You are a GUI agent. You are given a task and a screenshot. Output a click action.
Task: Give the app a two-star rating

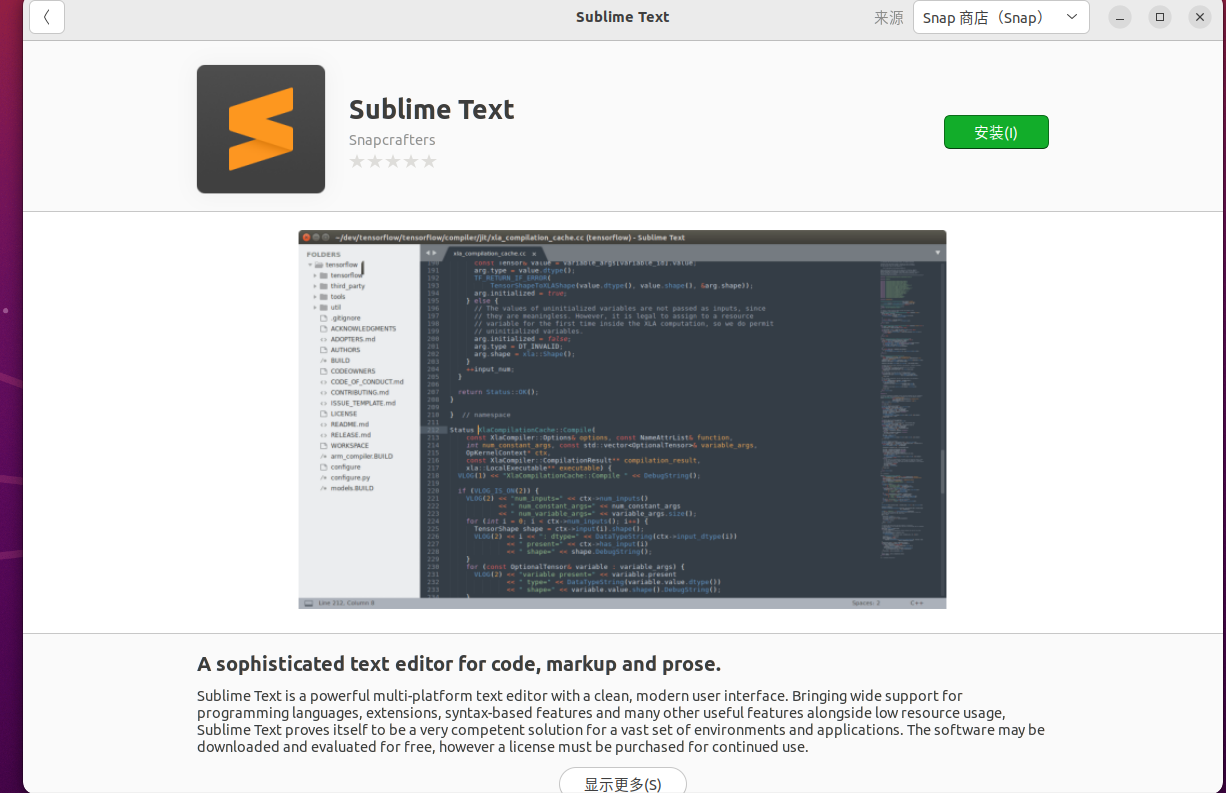point(375,160)
